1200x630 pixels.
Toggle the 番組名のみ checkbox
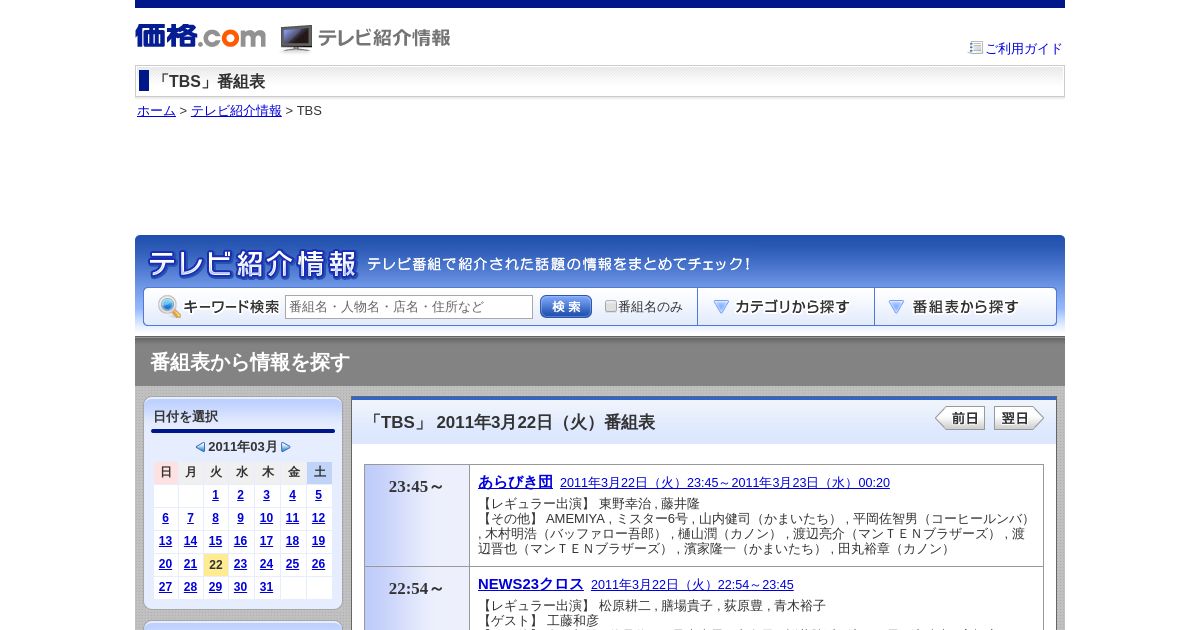click(611, 306)
